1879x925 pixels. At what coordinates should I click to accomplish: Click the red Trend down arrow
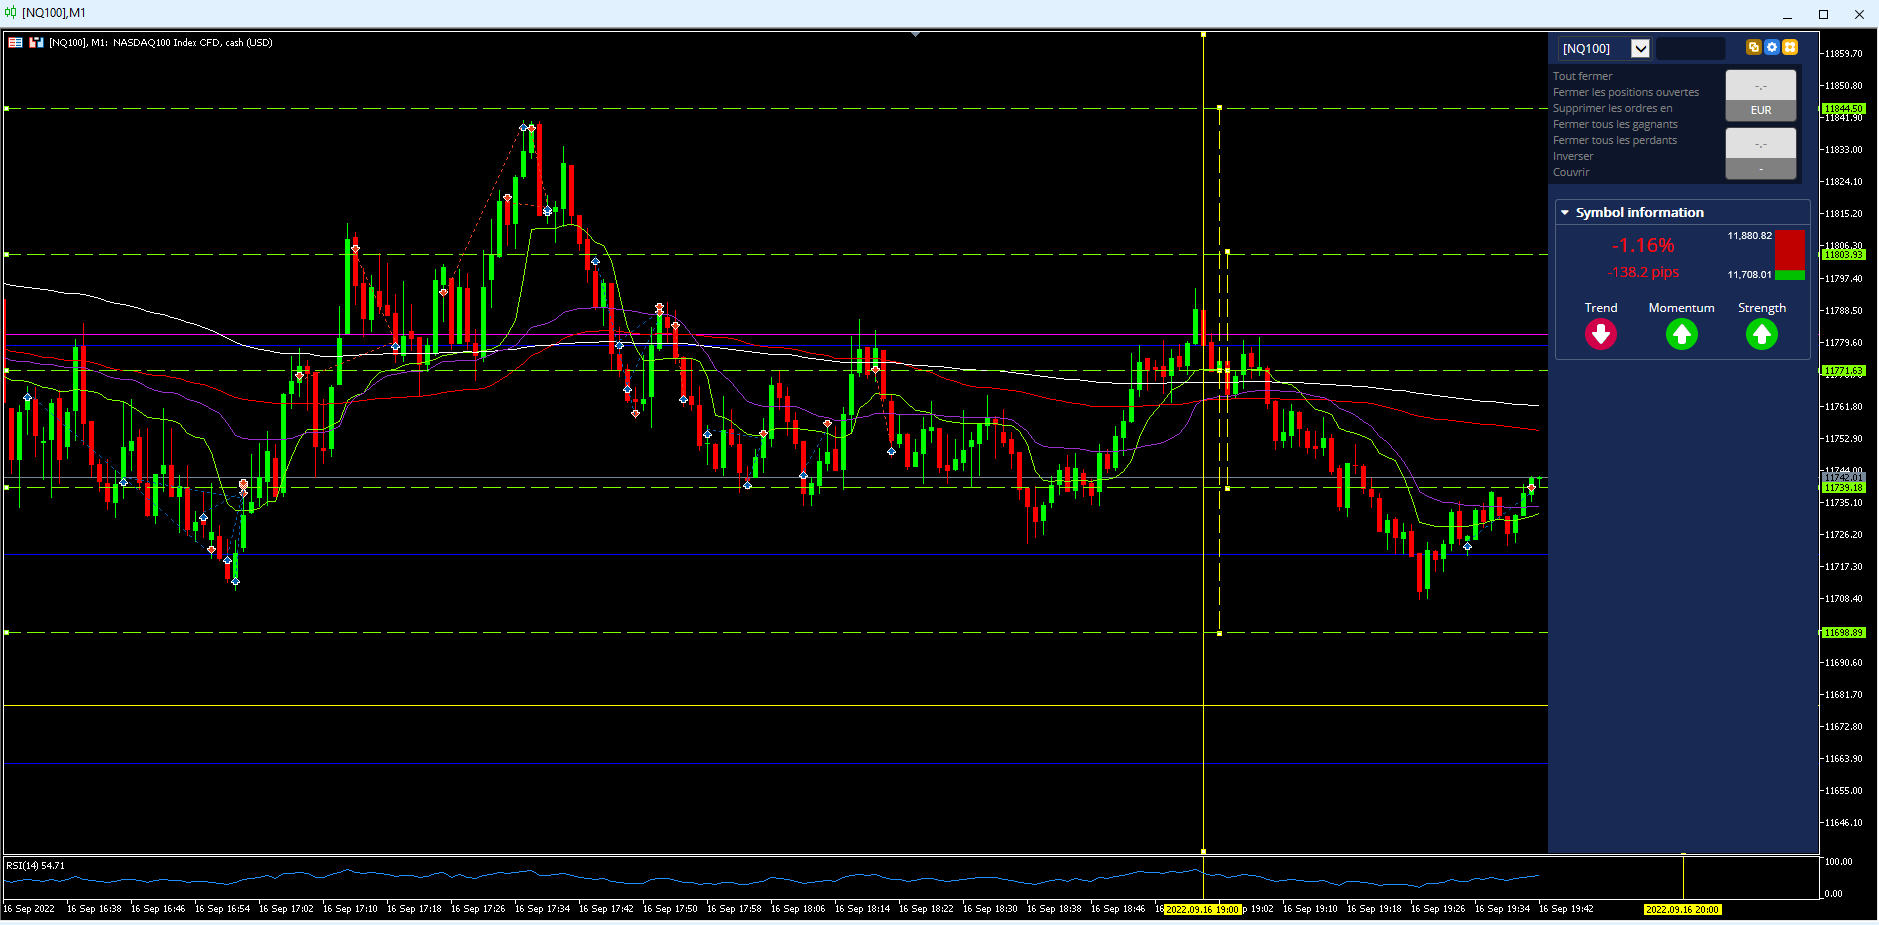[1600, 334]
